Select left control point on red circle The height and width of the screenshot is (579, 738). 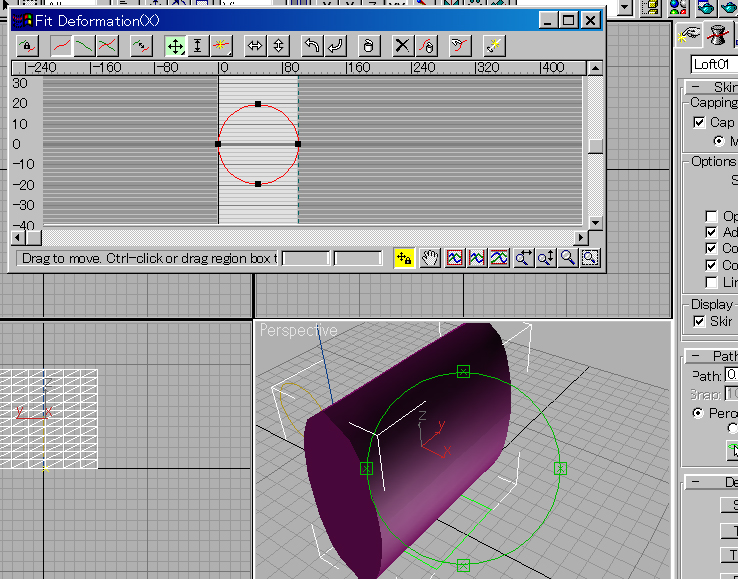point(218,144)
